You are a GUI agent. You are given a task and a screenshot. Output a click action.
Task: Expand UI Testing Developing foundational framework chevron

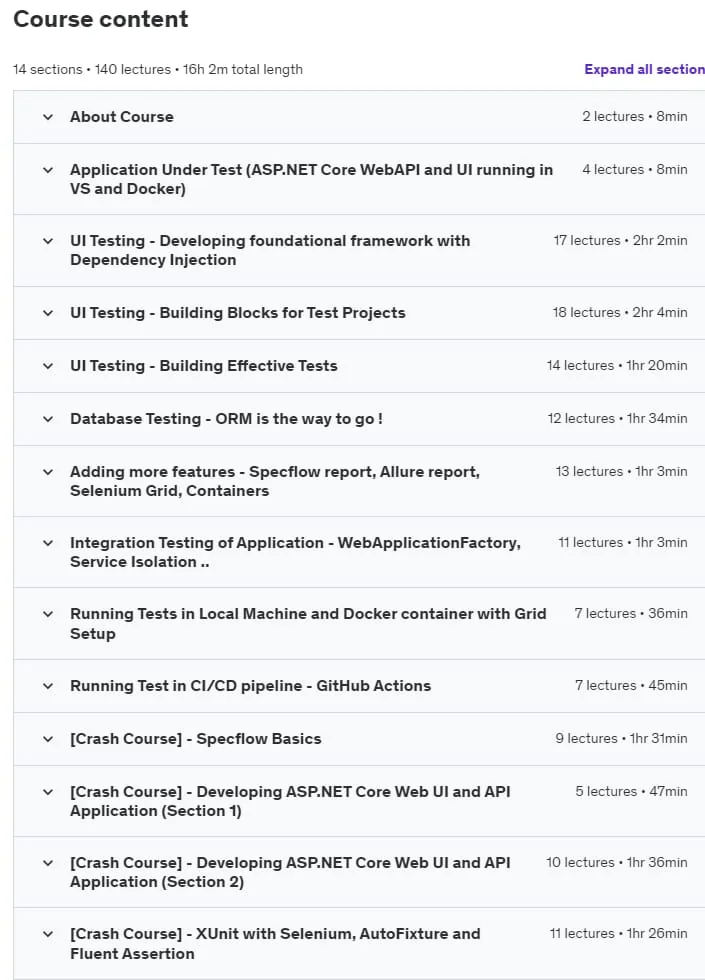tap(48, 241)
